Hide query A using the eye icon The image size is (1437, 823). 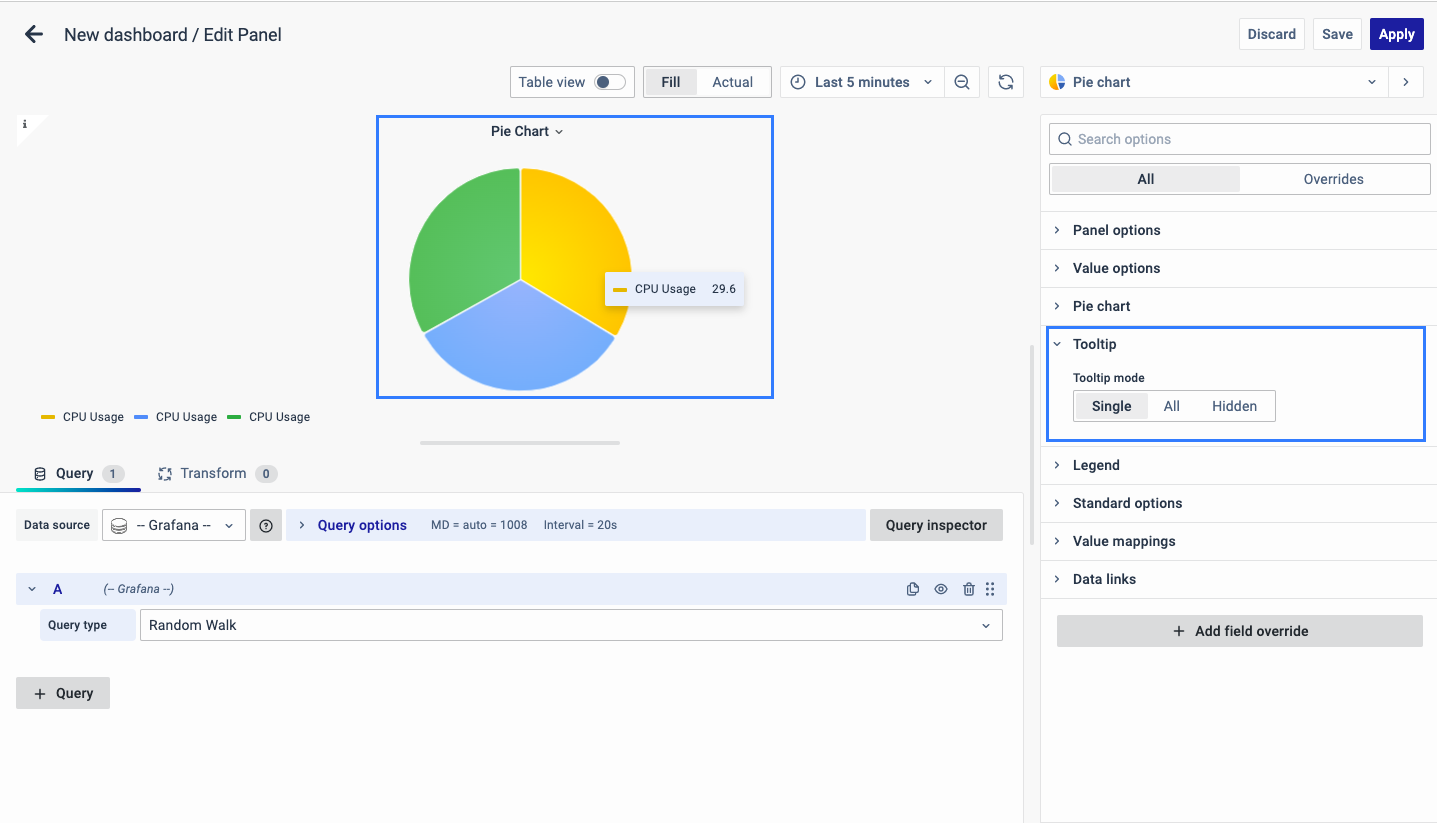[940, 589]
